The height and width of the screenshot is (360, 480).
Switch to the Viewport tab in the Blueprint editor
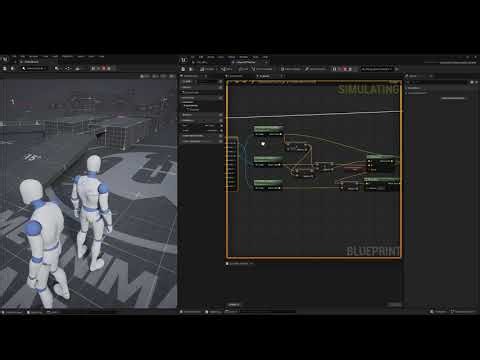[235, 76]
